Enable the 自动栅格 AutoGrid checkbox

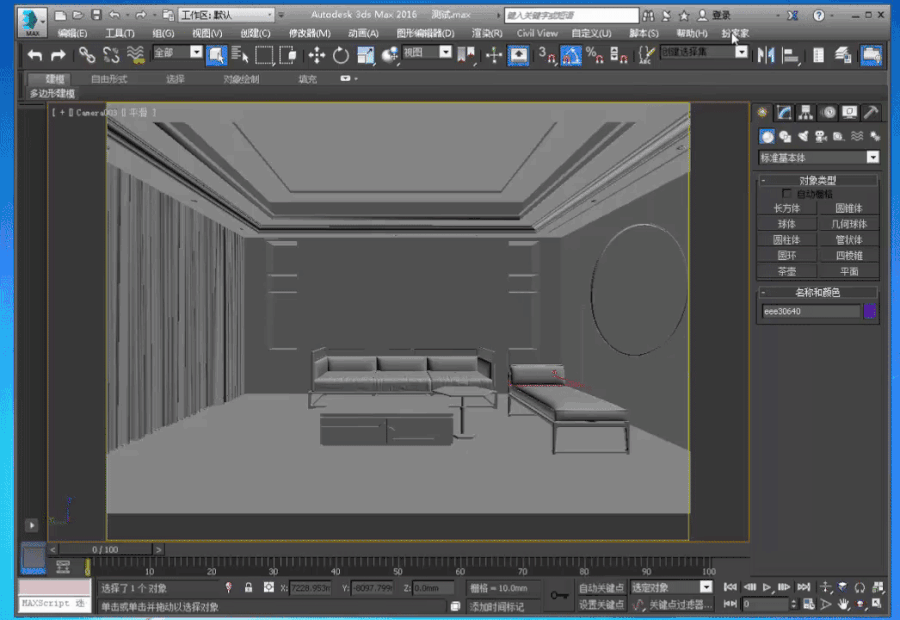(x=787, y=193)
